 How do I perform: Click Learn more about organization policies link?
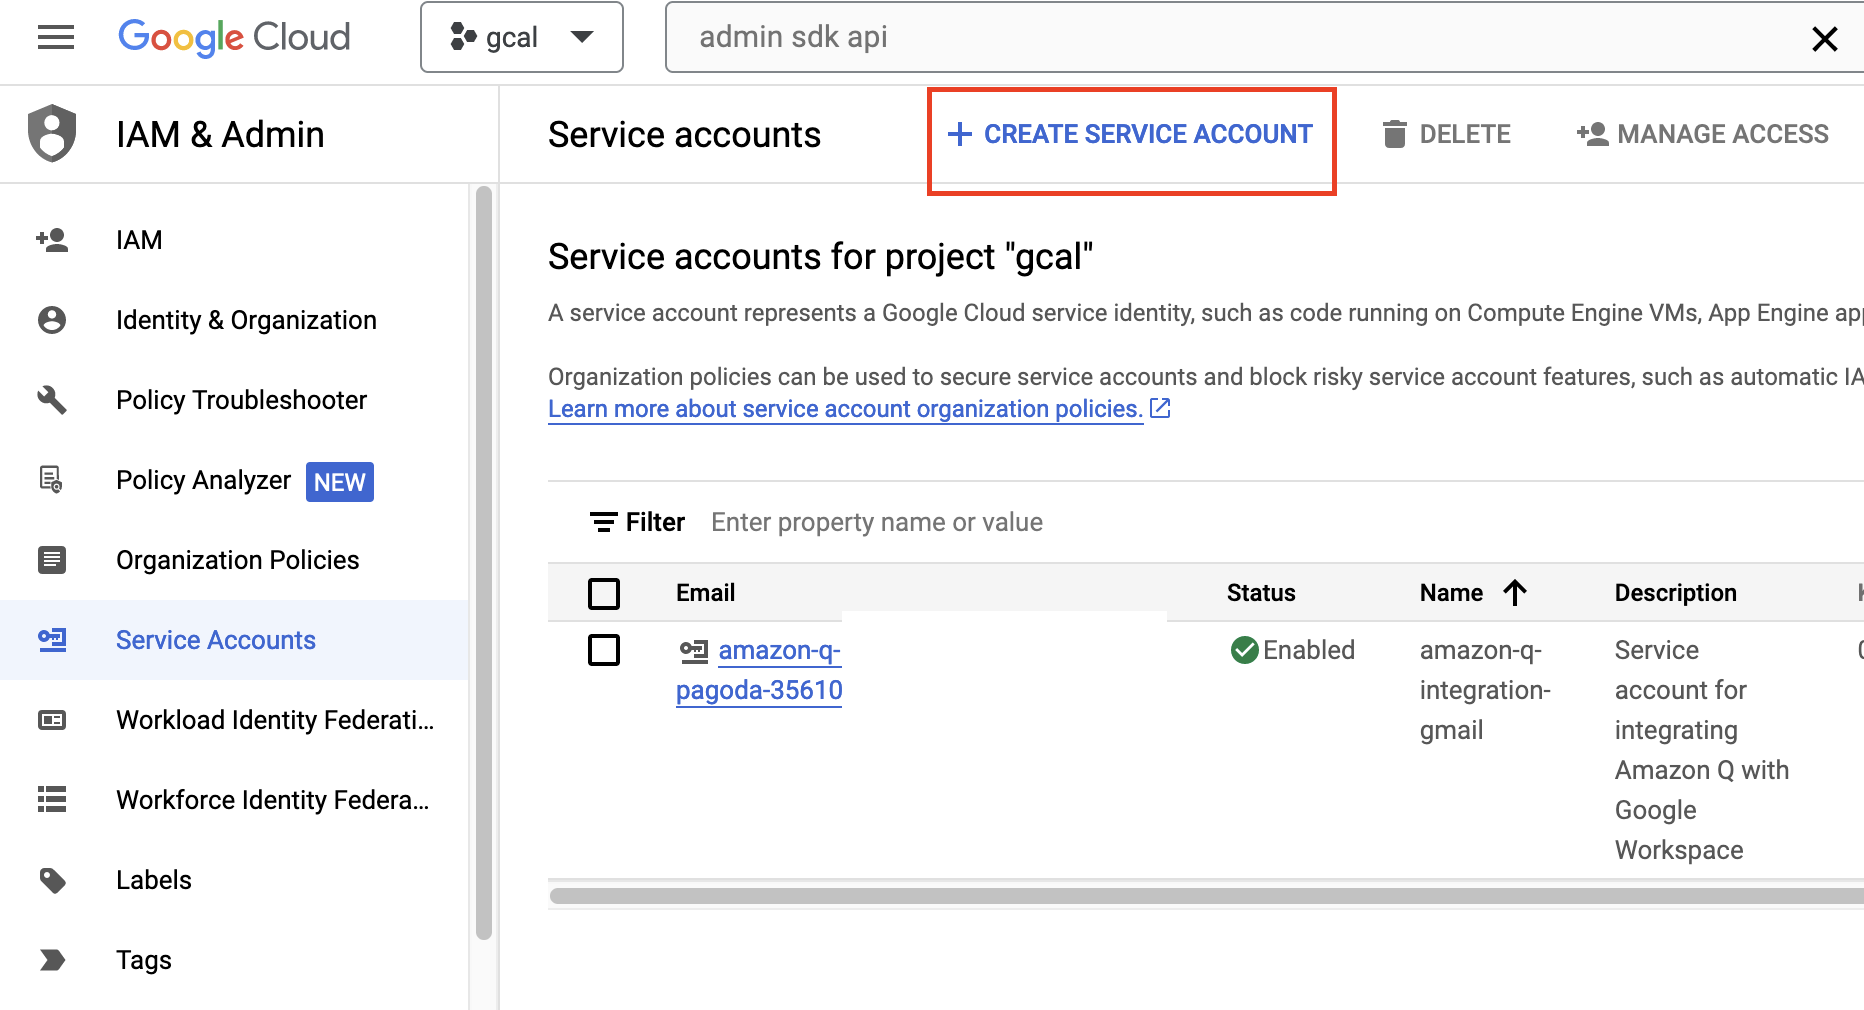pyautogui.click(x=845, y=409)
